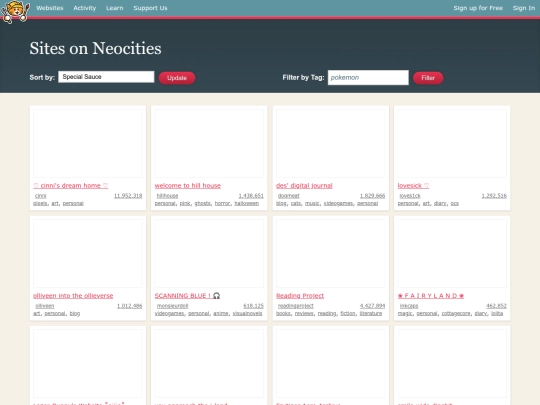Click the 4,427,894 views count
The height and width of the screenshot is (405, 540).
coord(372,305)
